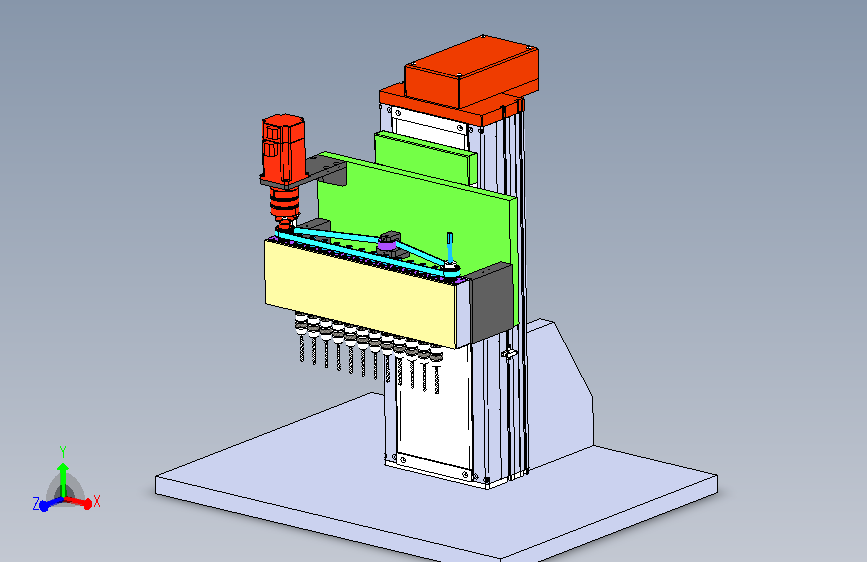This screenshot has height=562, width=867.
Task: Select the cyan upright pin near belt end
Action: click(x=450, y=247)
